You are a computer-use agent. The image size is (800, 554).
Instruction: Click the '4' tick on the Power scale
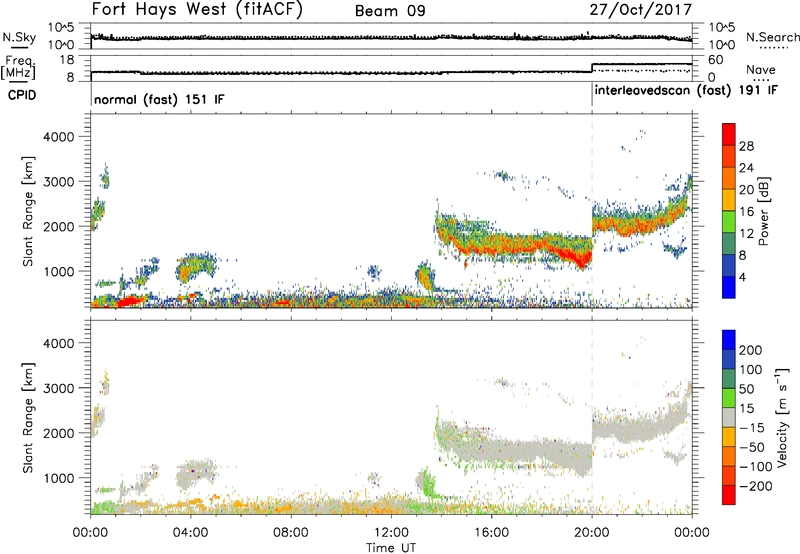pos(742,278)
